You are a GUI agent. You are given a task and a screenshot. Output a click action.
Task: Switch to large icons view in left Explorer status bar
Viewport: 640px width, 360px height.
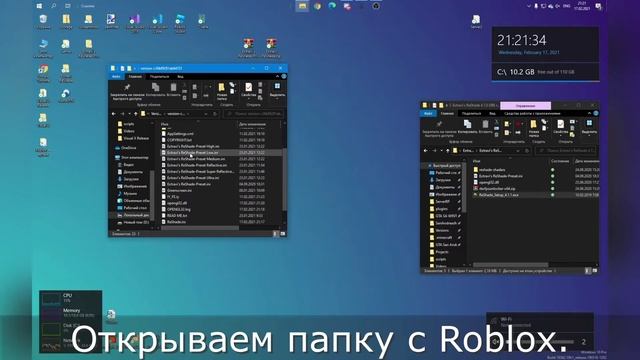tap(282, 234)
